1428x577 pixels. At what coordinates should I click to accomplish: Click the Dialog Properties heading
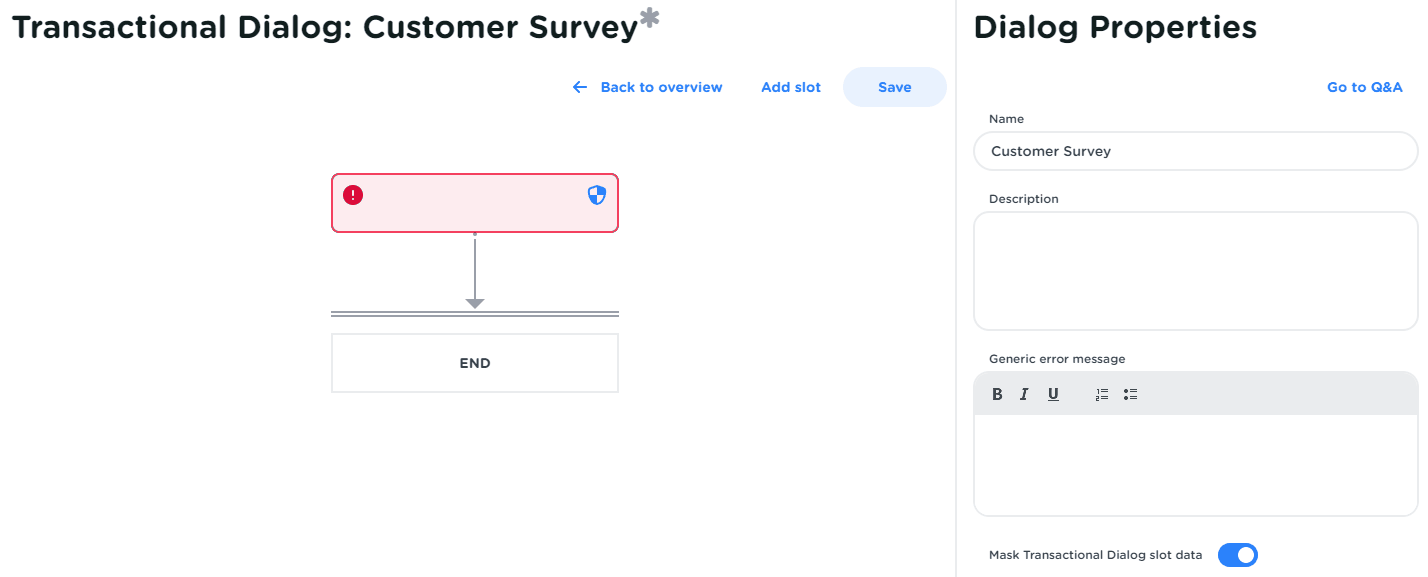(1115, 27)
